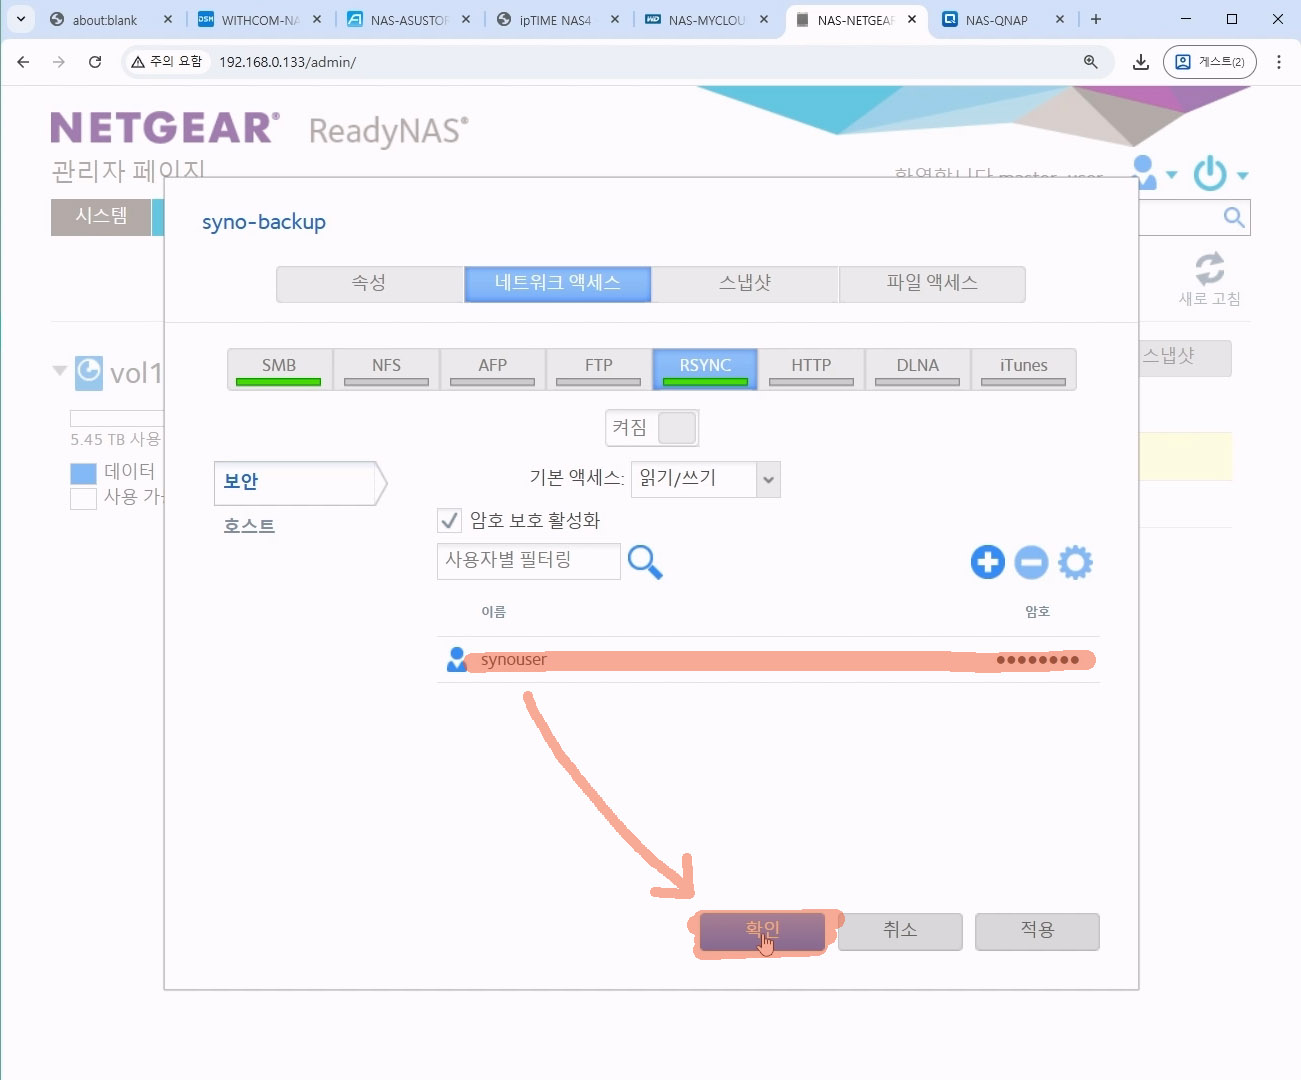Click the blue plus add-user icon
Screen dimensions: 1301x1080
point(987,562)
